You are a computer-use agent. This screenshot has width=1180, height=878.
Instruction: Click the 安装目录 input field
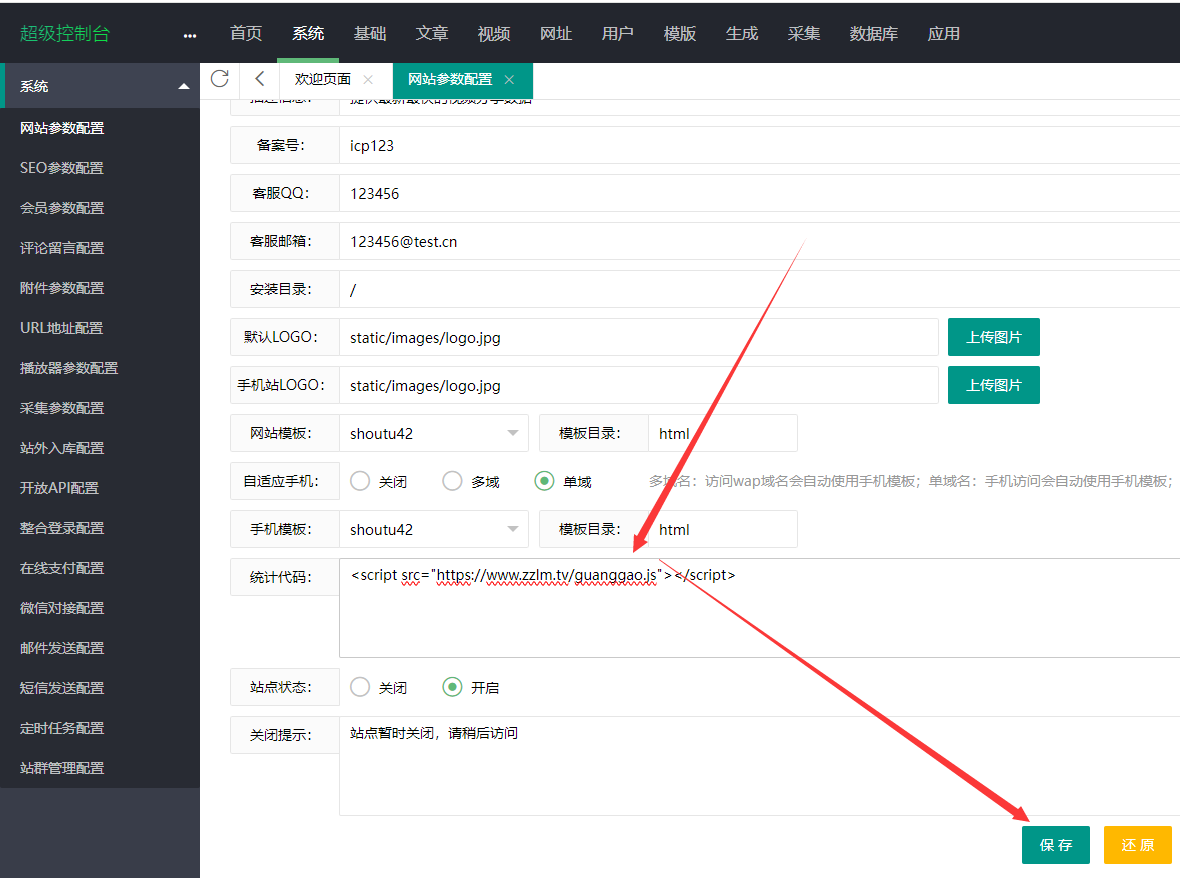(x=759, y=290)
